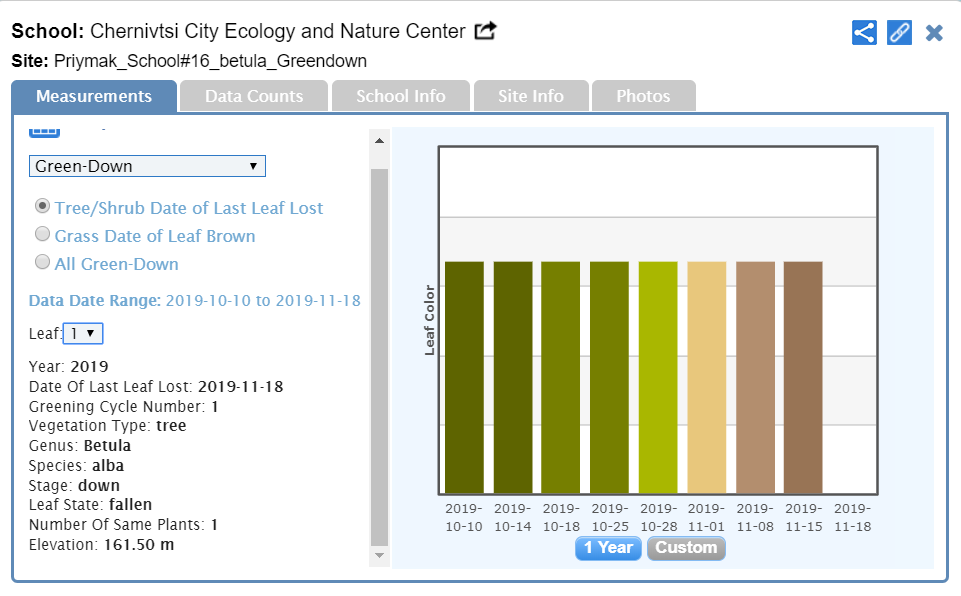961x596 pixels.
Task: Open the School Info tab
Action: point(400,96)
